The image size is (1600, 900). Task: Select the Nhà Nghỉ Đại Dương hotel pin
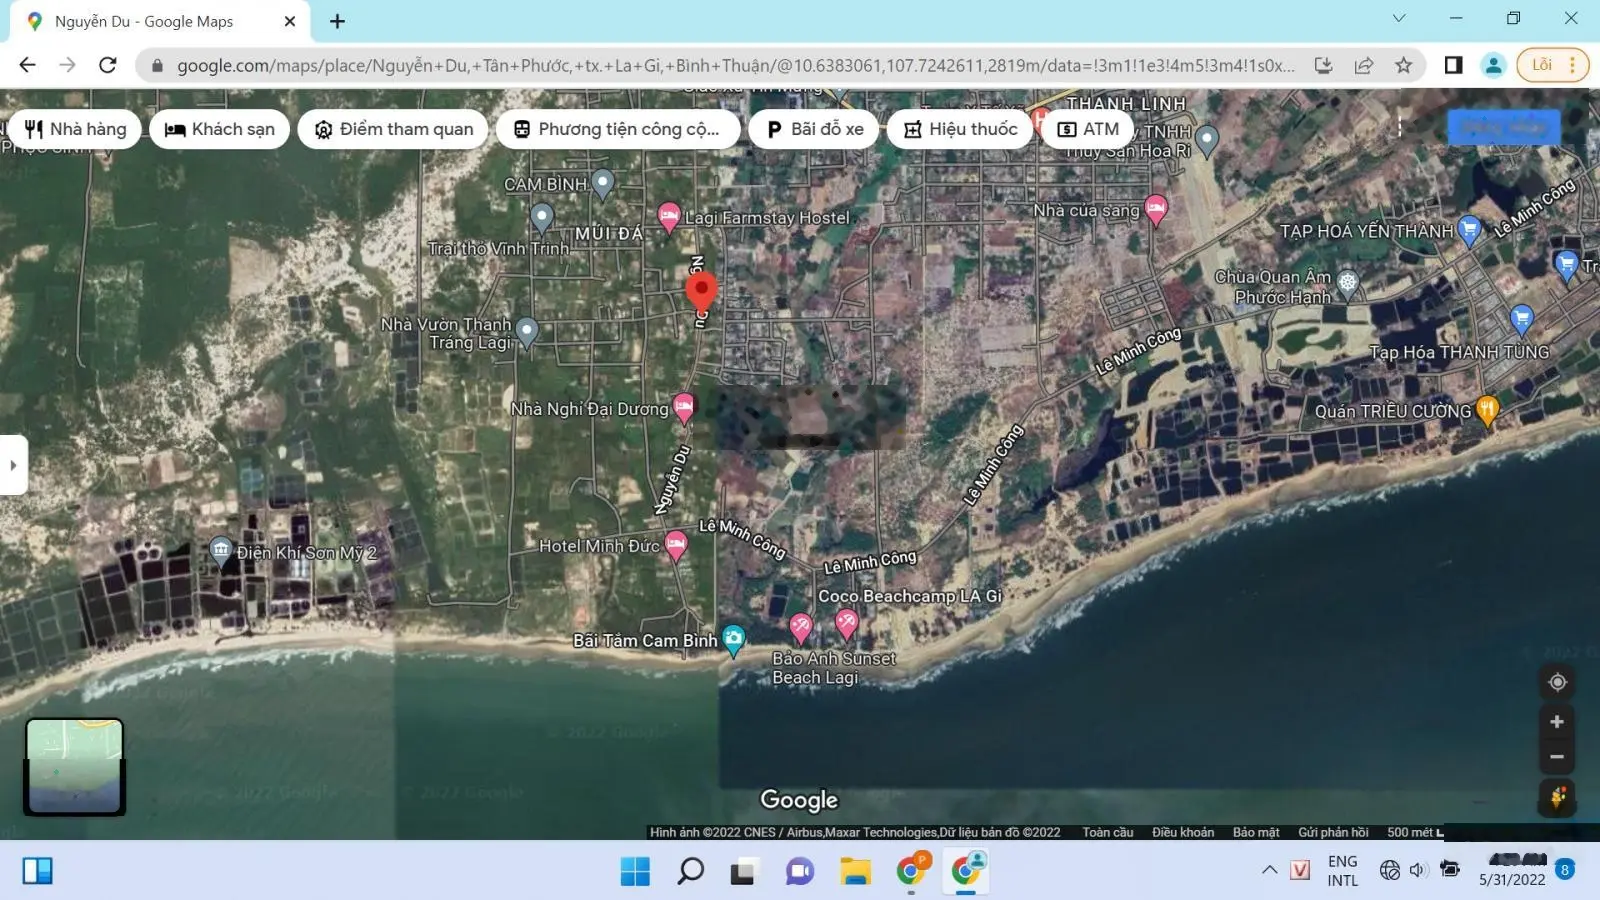pyautogui.click(x=683, y=407)
